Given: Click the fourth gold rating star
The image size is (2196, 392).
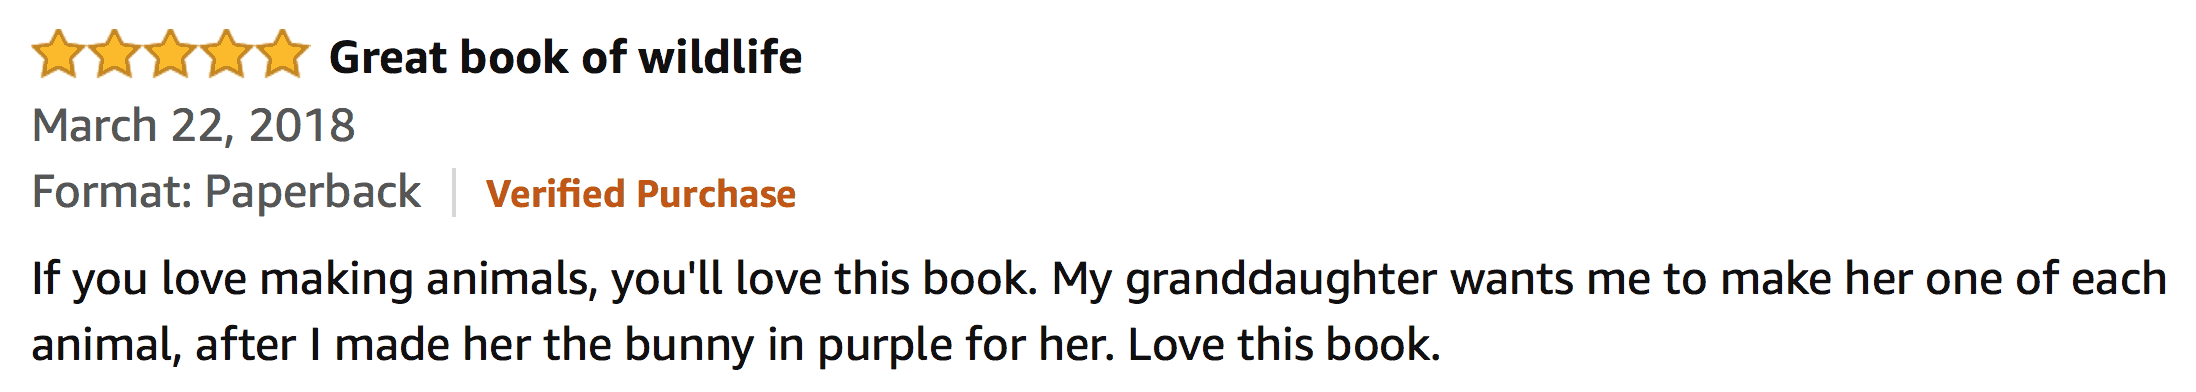Looking at the screenshot, I should (x=227, y=54).
